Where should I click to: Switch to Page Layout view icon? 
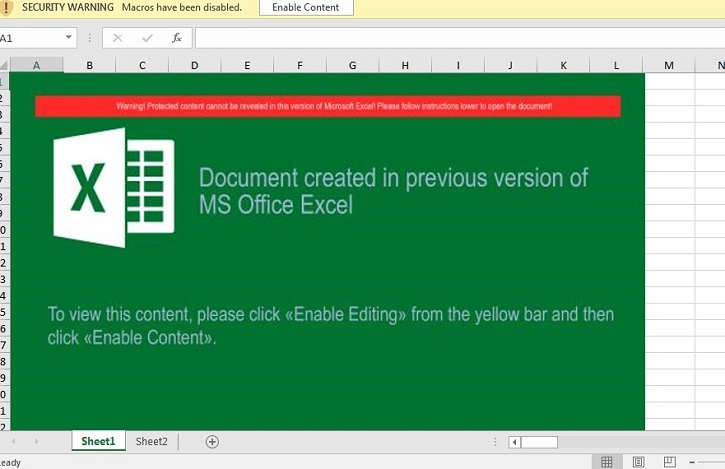(x=638, y=461)
